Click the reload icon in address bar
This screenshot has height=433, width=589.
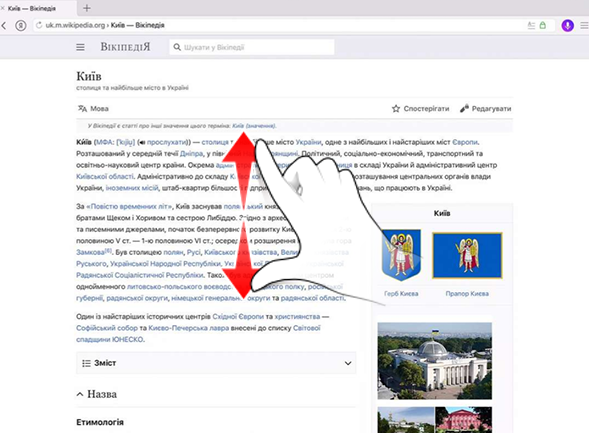(39, 25)
